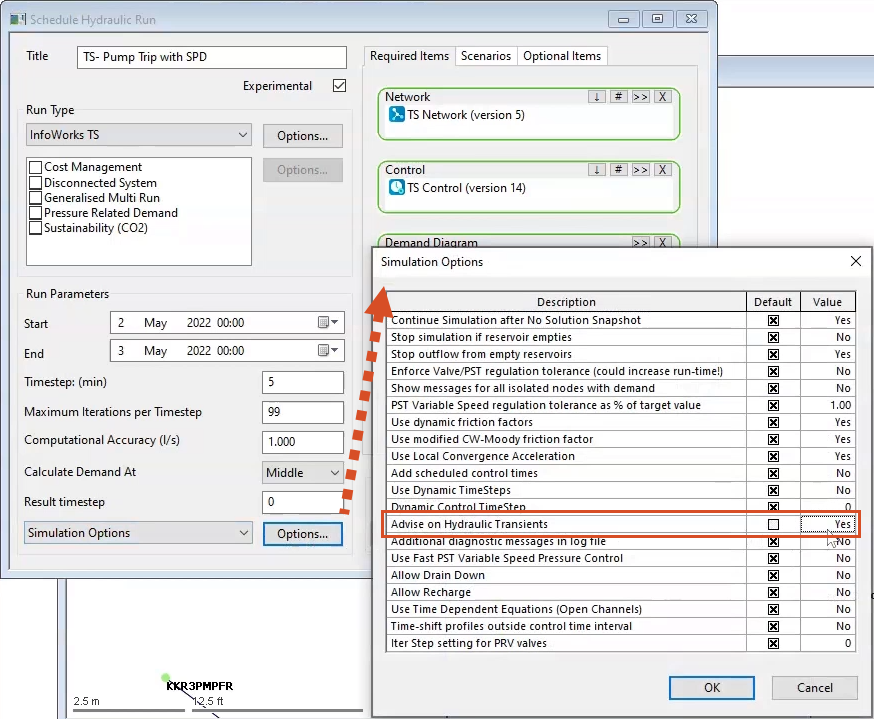Click the Value column header

pyautogui.click(x=828, y=302)
